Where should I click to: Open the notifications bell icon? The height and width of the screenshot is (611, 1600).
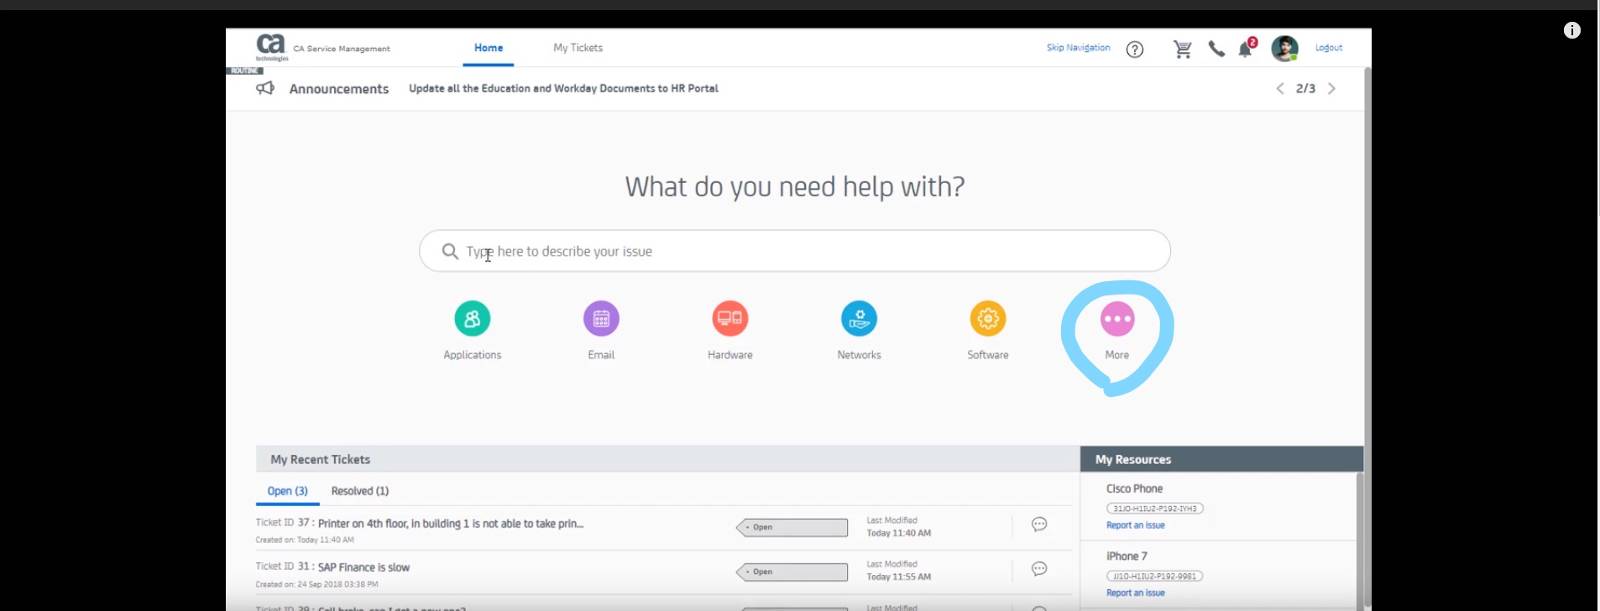(1245, 49)
